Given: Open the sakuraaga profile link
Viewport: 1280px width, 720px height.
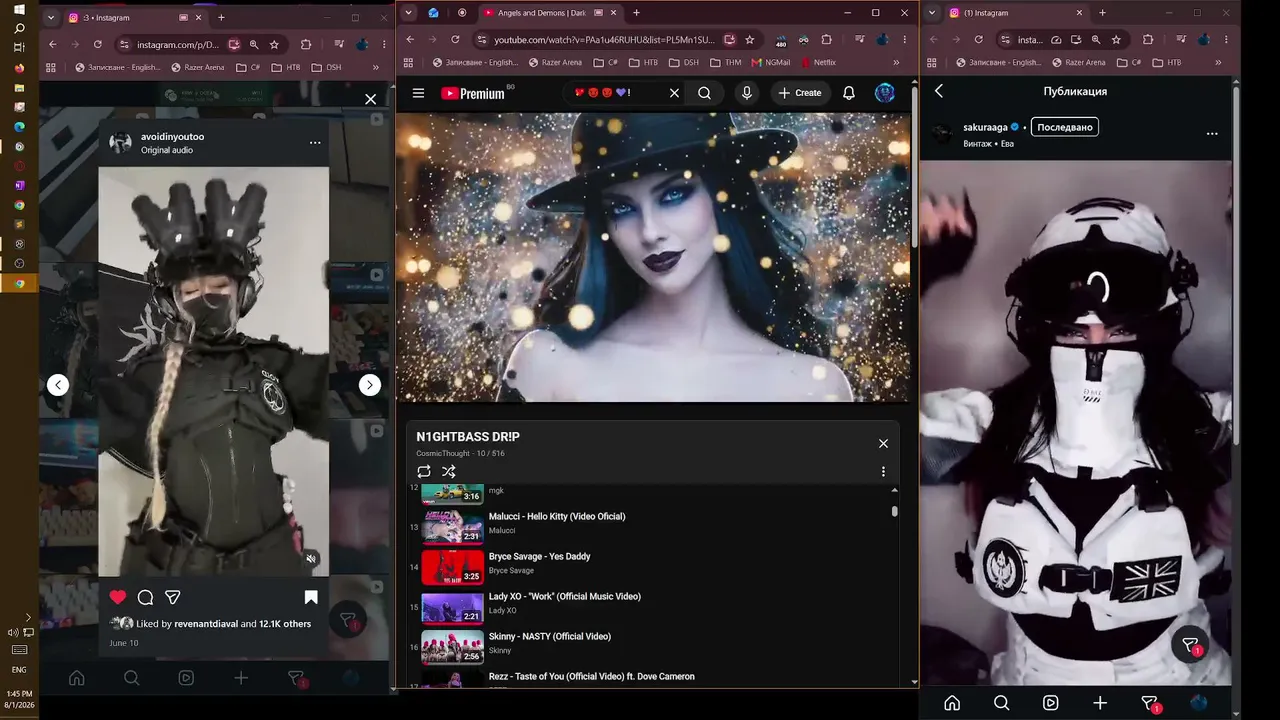Looking at the screenshot, I should pyautogui.click(x=985, y=128).
